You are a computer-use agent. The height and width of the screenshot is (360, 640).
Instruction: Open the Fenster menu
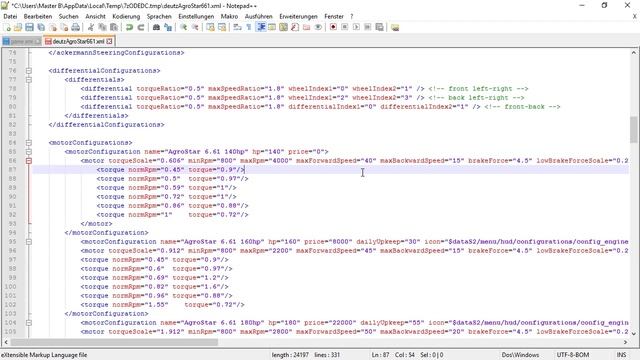pos(334,16)
